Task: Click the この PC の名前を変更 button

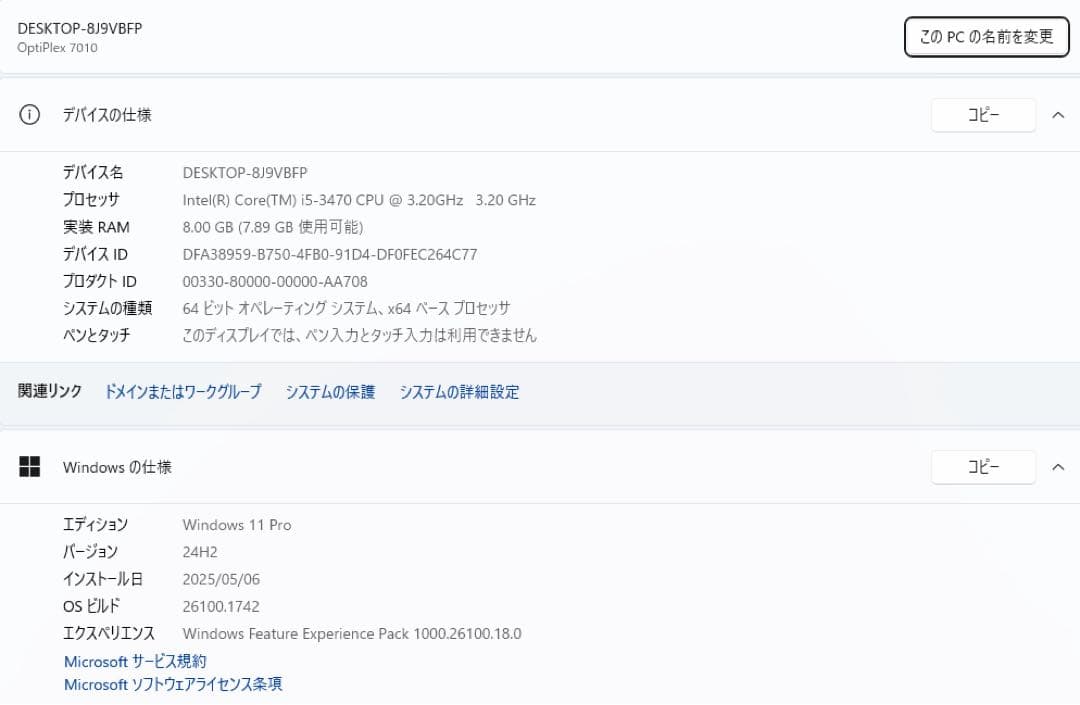Action: click(x=986, y=36)
